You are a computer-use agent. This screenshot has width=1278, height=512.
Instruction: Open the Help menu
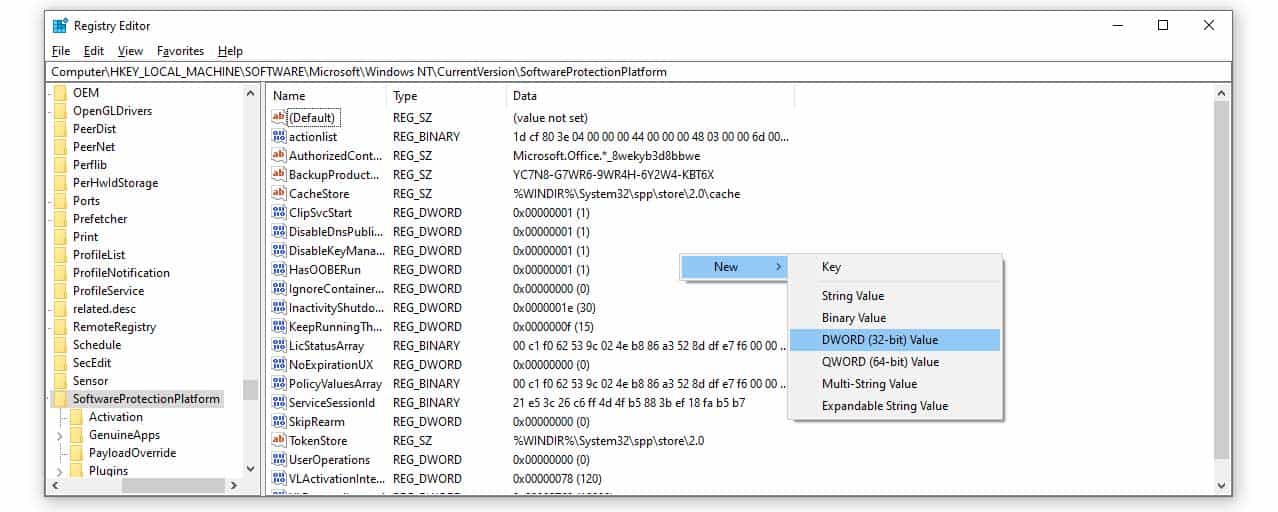pyautogui.click(x=230, y=51)
